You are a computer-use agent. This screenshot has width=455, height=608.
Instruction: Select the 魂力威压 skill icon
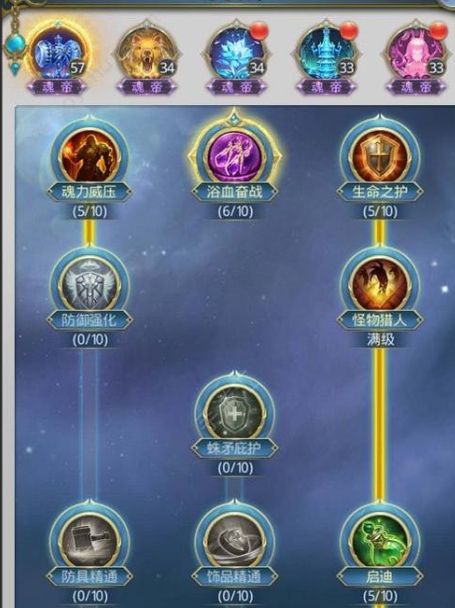coord(90,157)
